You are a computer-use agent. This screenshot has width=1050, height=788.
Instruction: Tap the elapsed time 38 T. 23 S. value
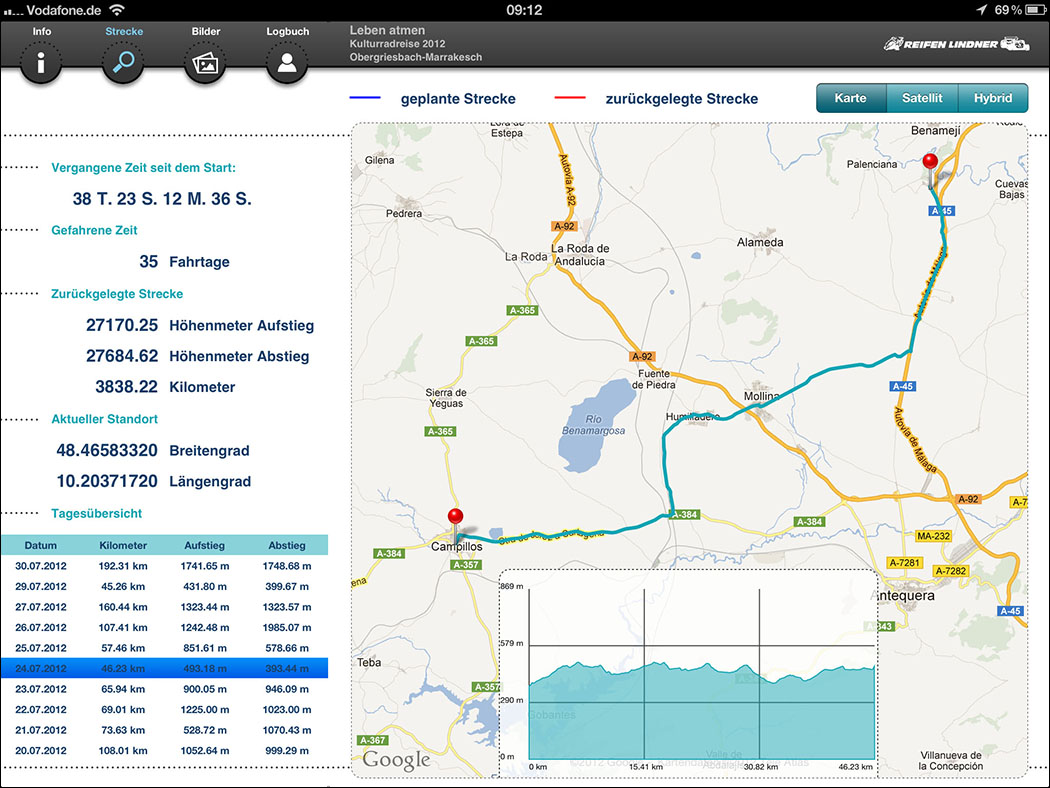162,199
